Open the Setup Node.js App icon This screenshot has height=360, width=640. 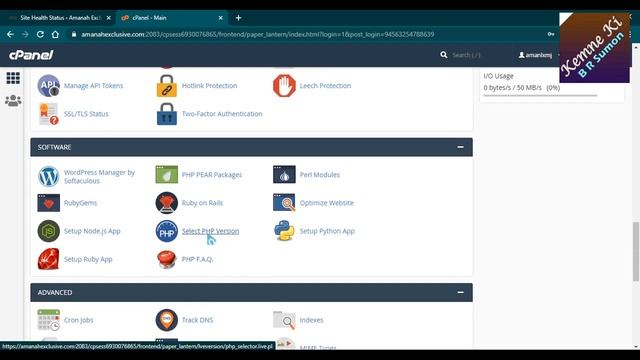(49, 231)
